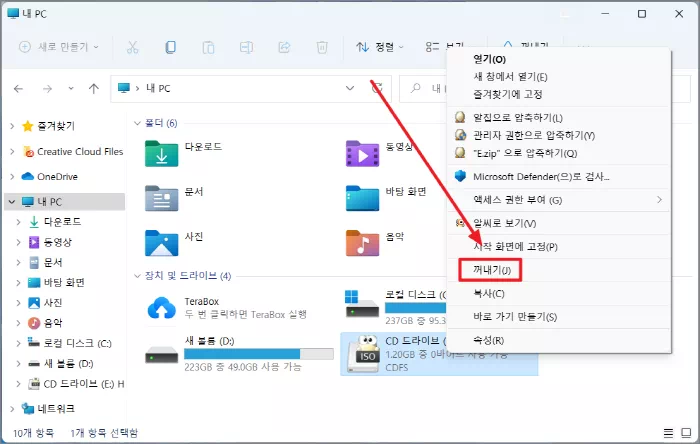Screen dimensions: 700x444
Task: Select the 음악 folder icon in main pane
Action: tap(362, 243)
